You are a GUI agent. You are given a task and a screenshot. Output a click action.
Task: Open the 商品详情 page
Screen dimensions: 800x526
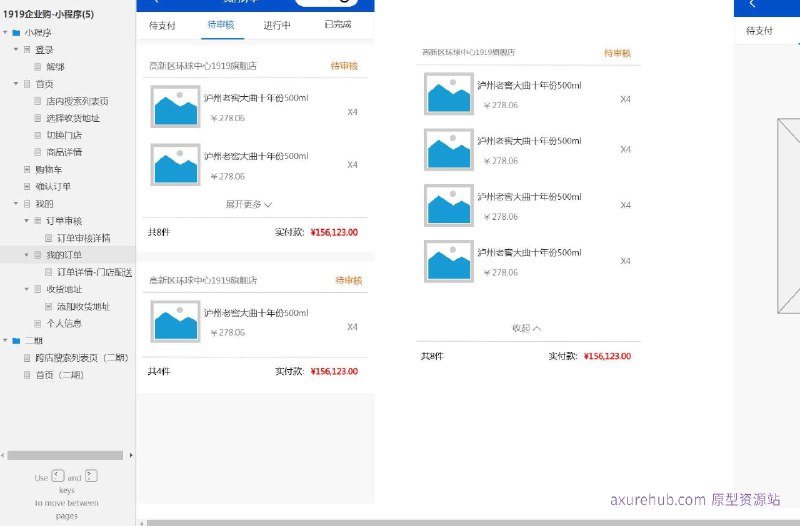pos(64,152)
